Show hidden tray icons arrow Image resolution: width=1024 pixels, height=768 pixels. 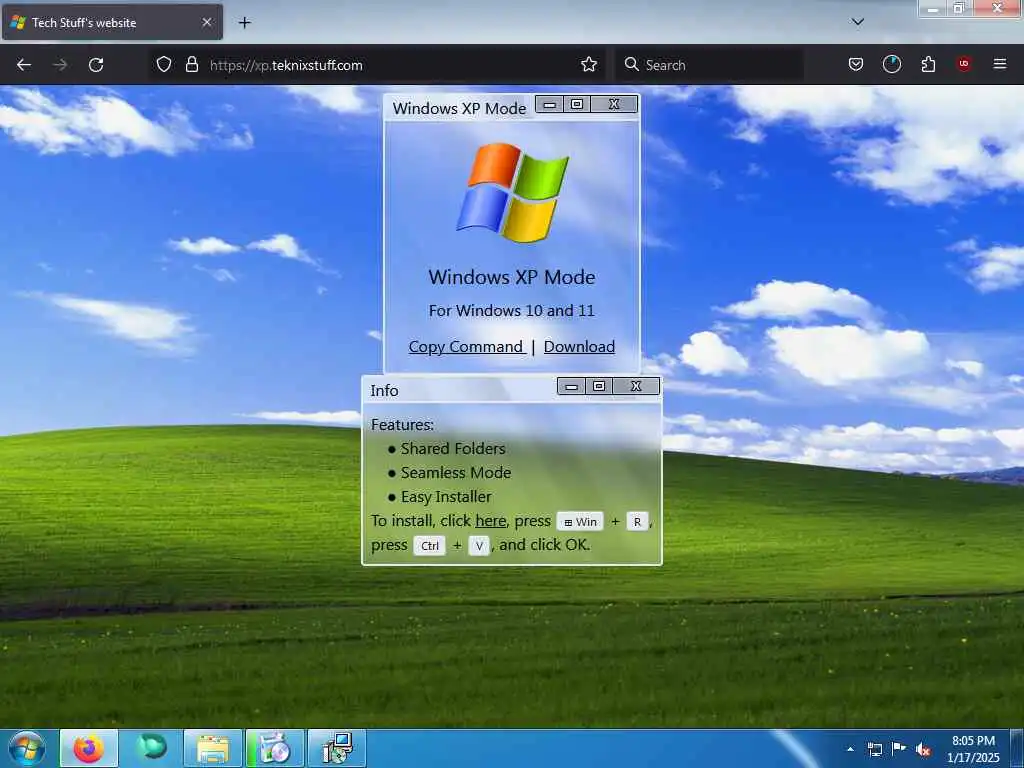pos(850,749)
